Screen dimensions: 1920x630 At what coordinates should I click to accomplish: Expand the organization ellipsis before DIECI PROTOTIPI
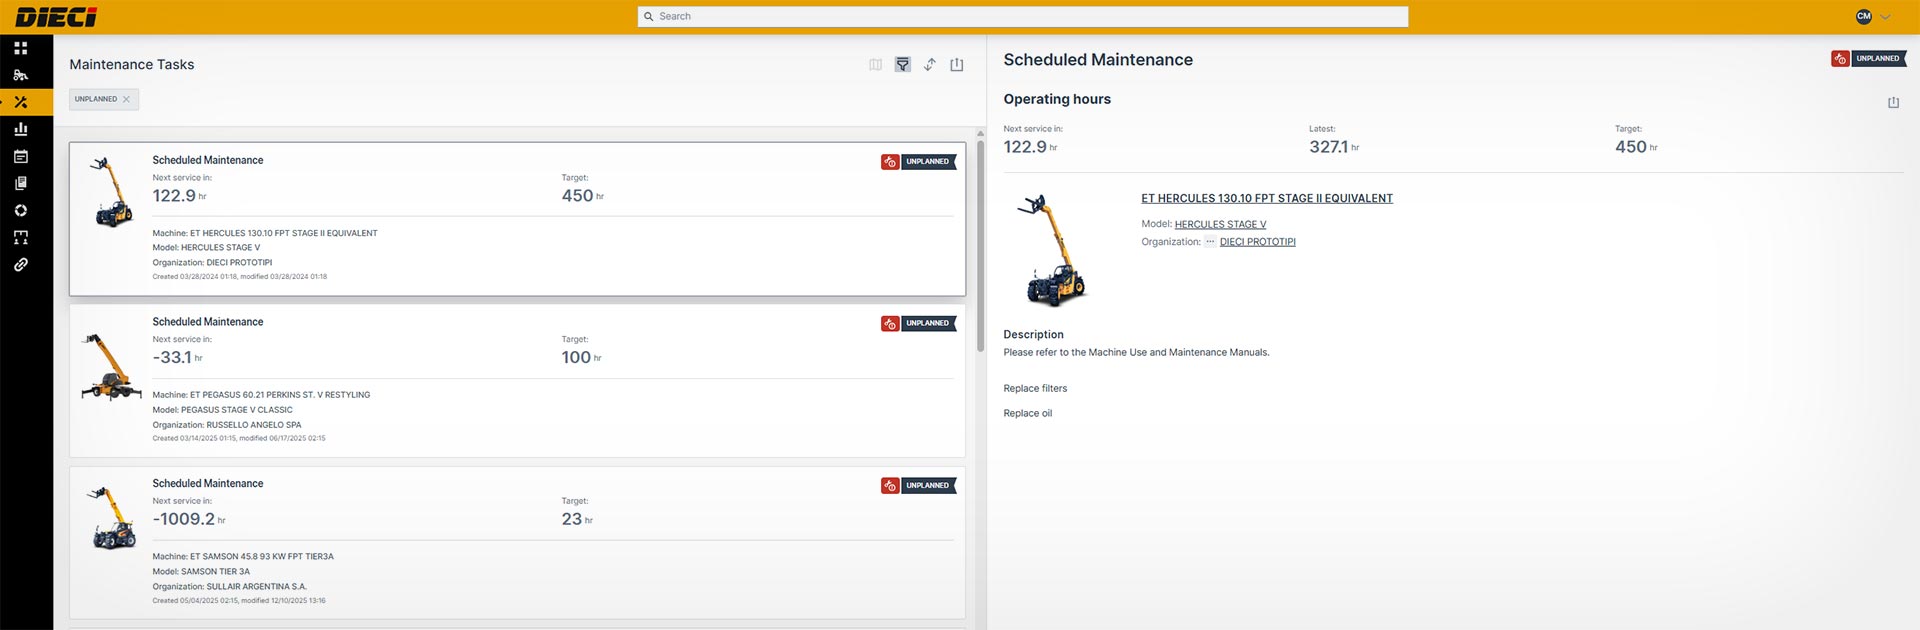[1210, 242]
